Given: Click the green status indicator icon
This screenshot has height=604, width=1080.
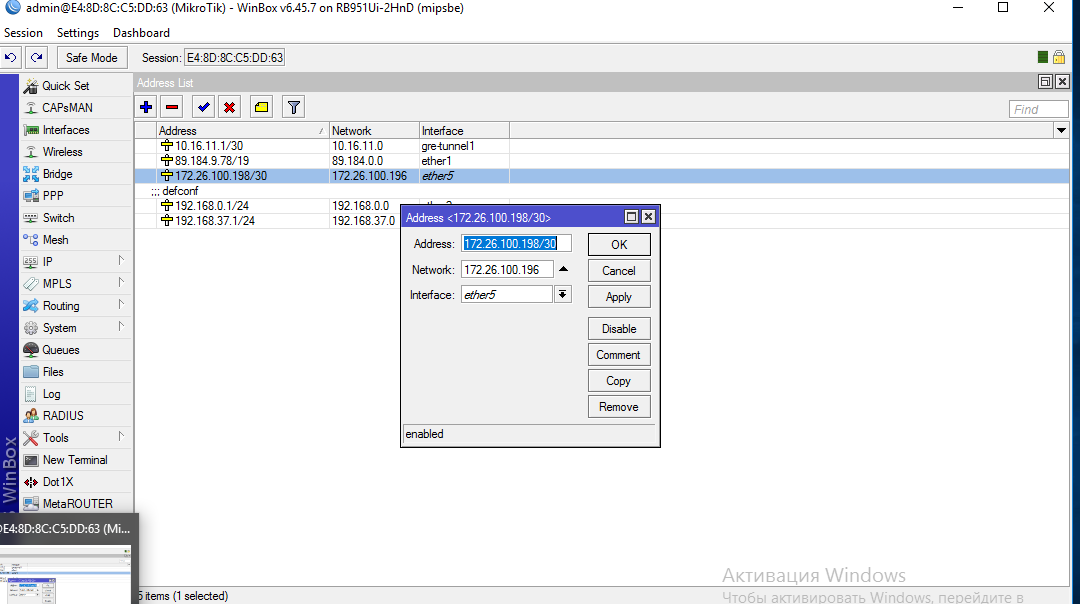Looking at the screenshot, I should coord(1043,58).
